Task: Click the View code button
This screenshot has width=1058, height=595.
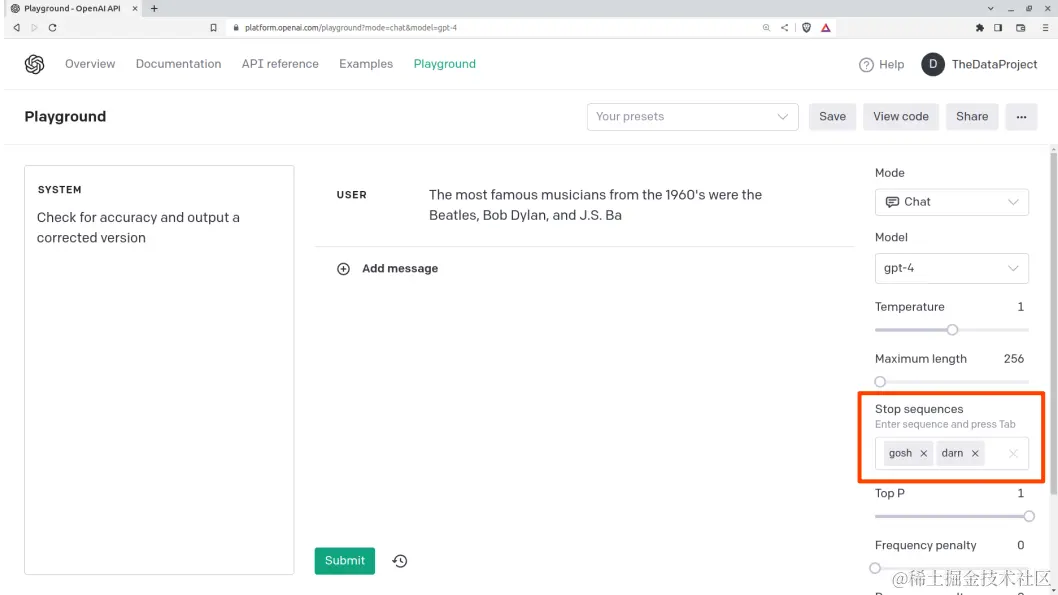Action: click(x=901, y=117)
